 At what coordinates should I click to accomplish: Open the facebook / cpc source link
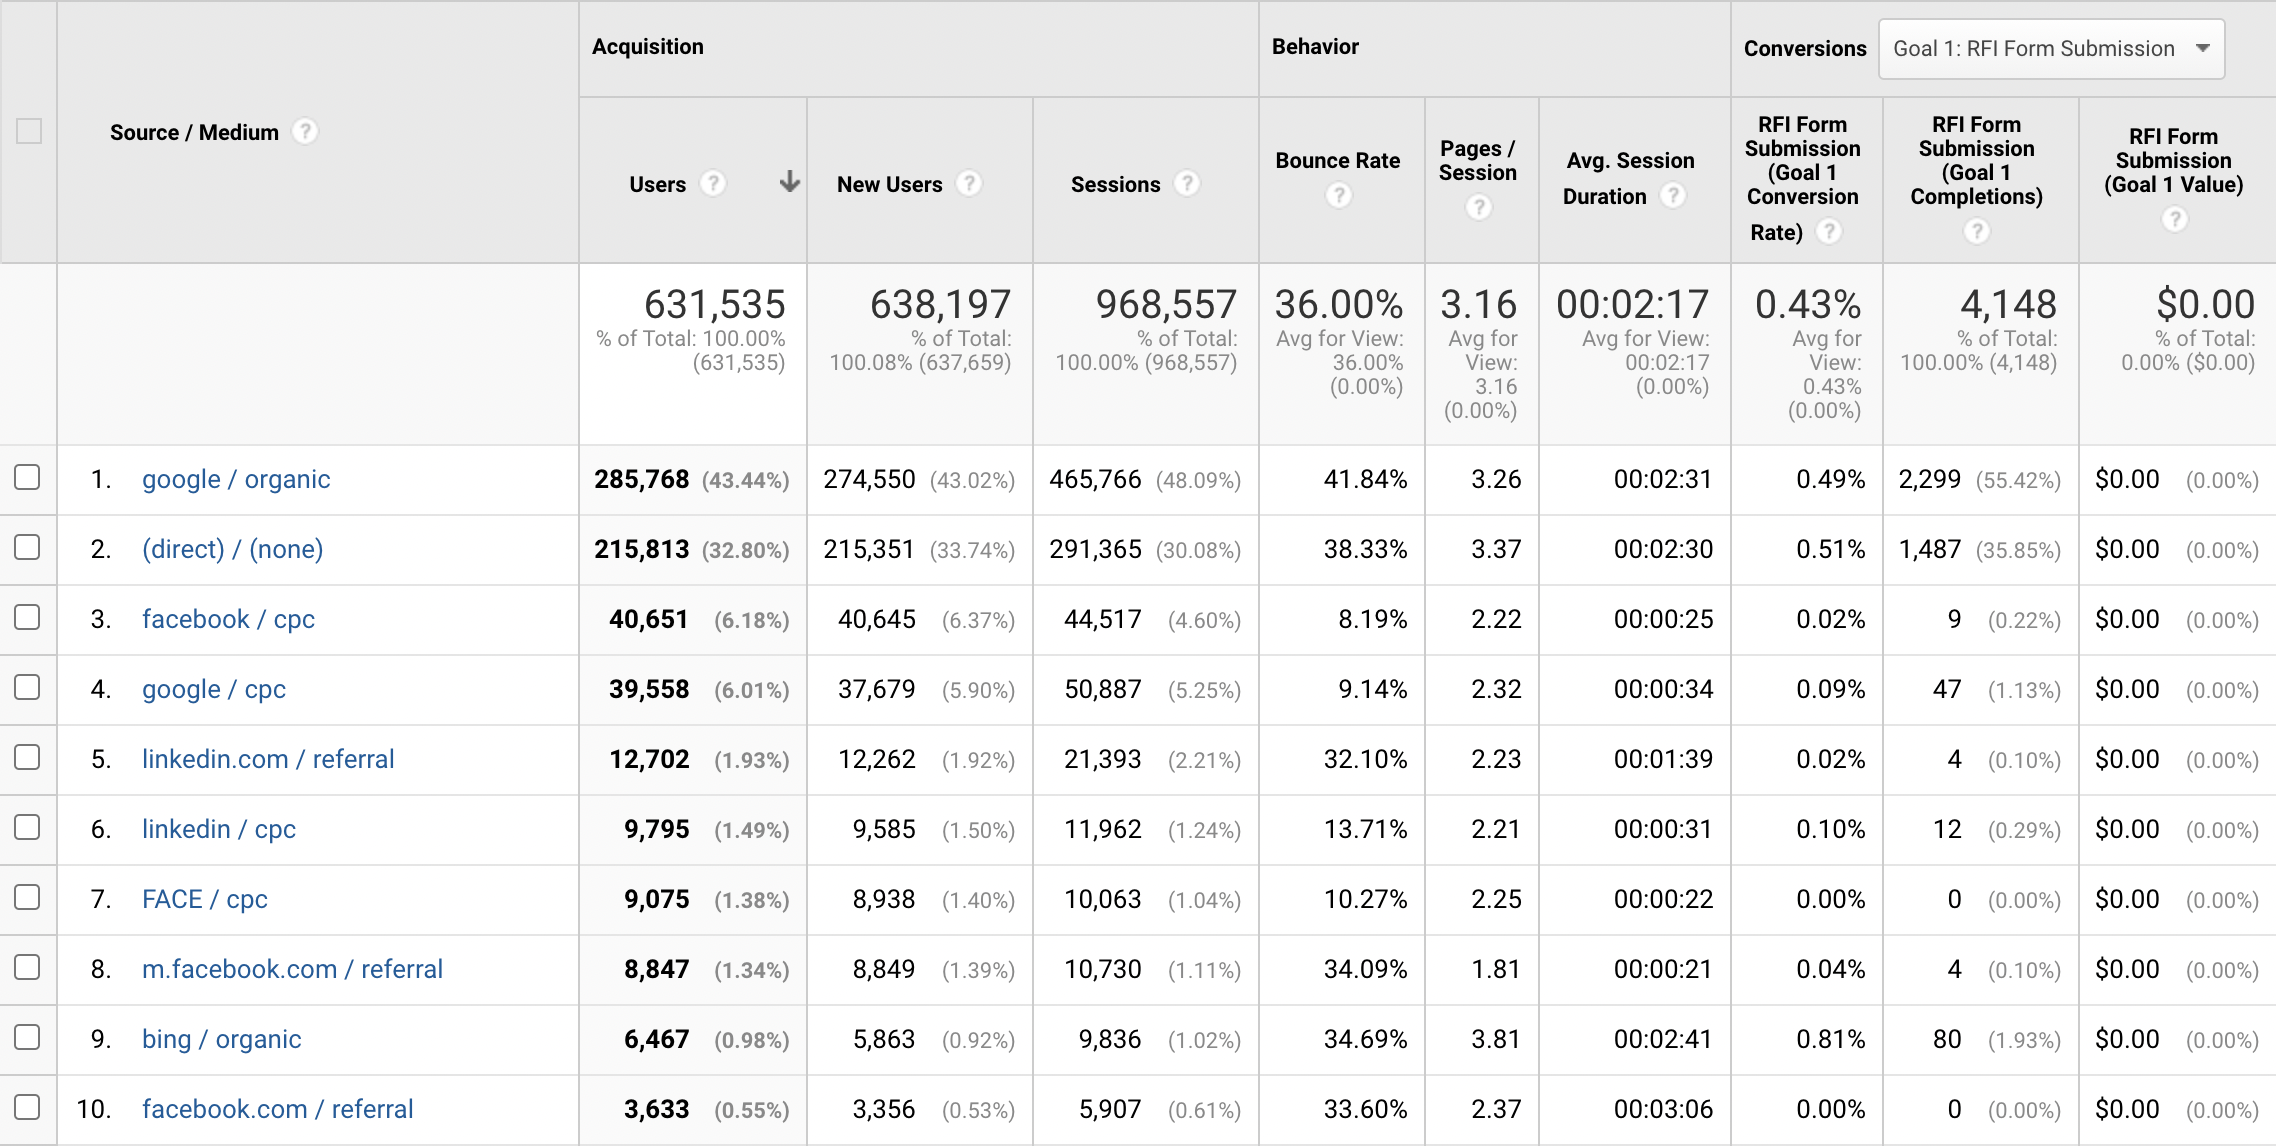tap(228, 619)
